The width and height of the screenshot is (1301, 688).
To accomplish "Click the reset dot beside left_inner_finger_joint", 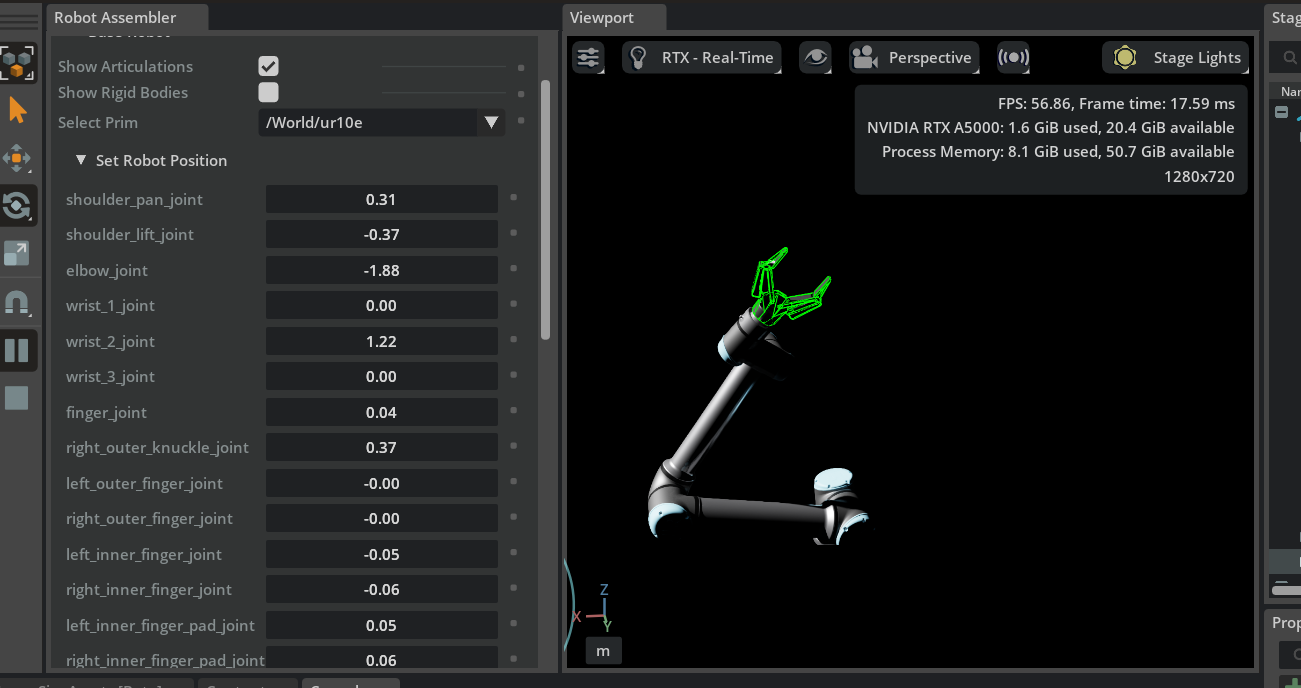I will tap(514, 553).
